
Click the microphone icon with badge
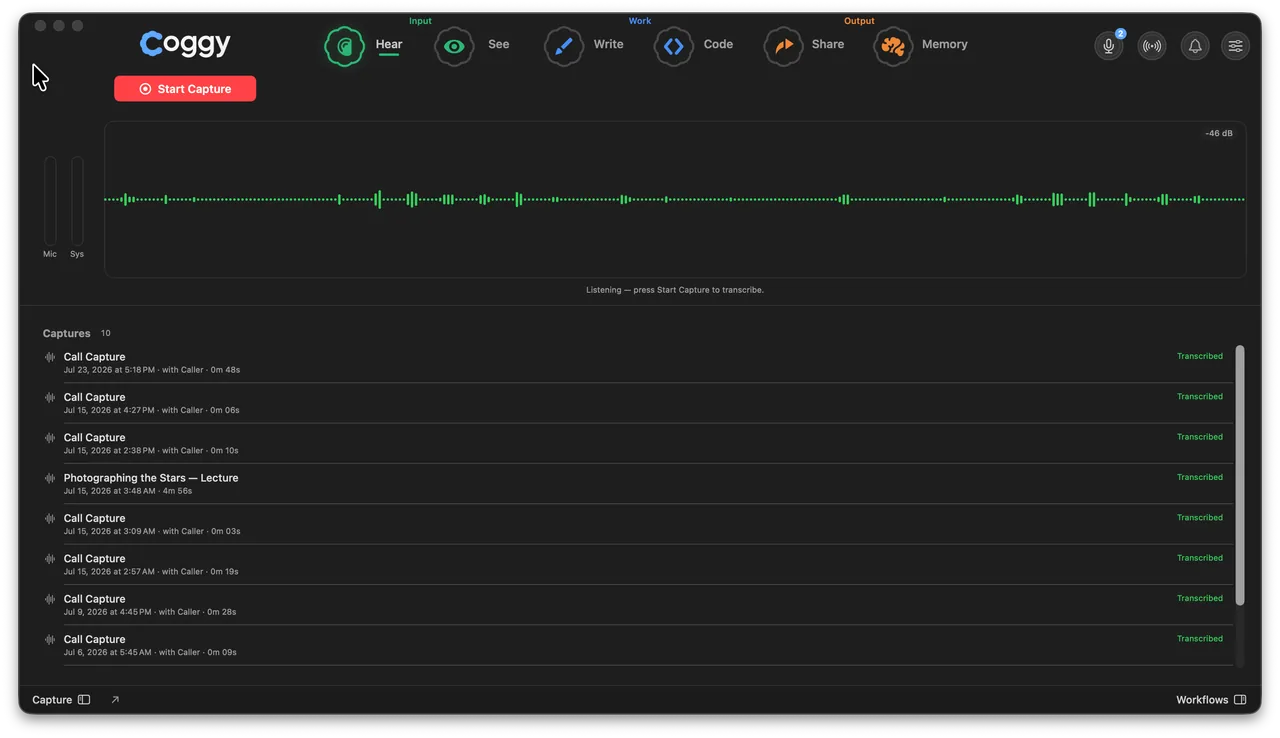(1108, 46)
